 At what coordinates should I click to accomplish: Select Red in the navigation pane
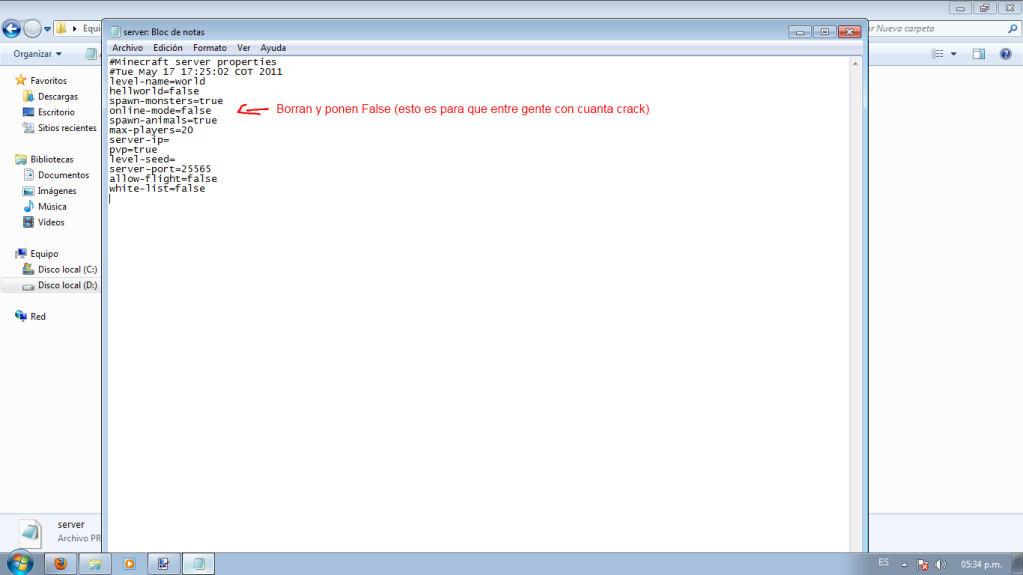pos(38,317)
